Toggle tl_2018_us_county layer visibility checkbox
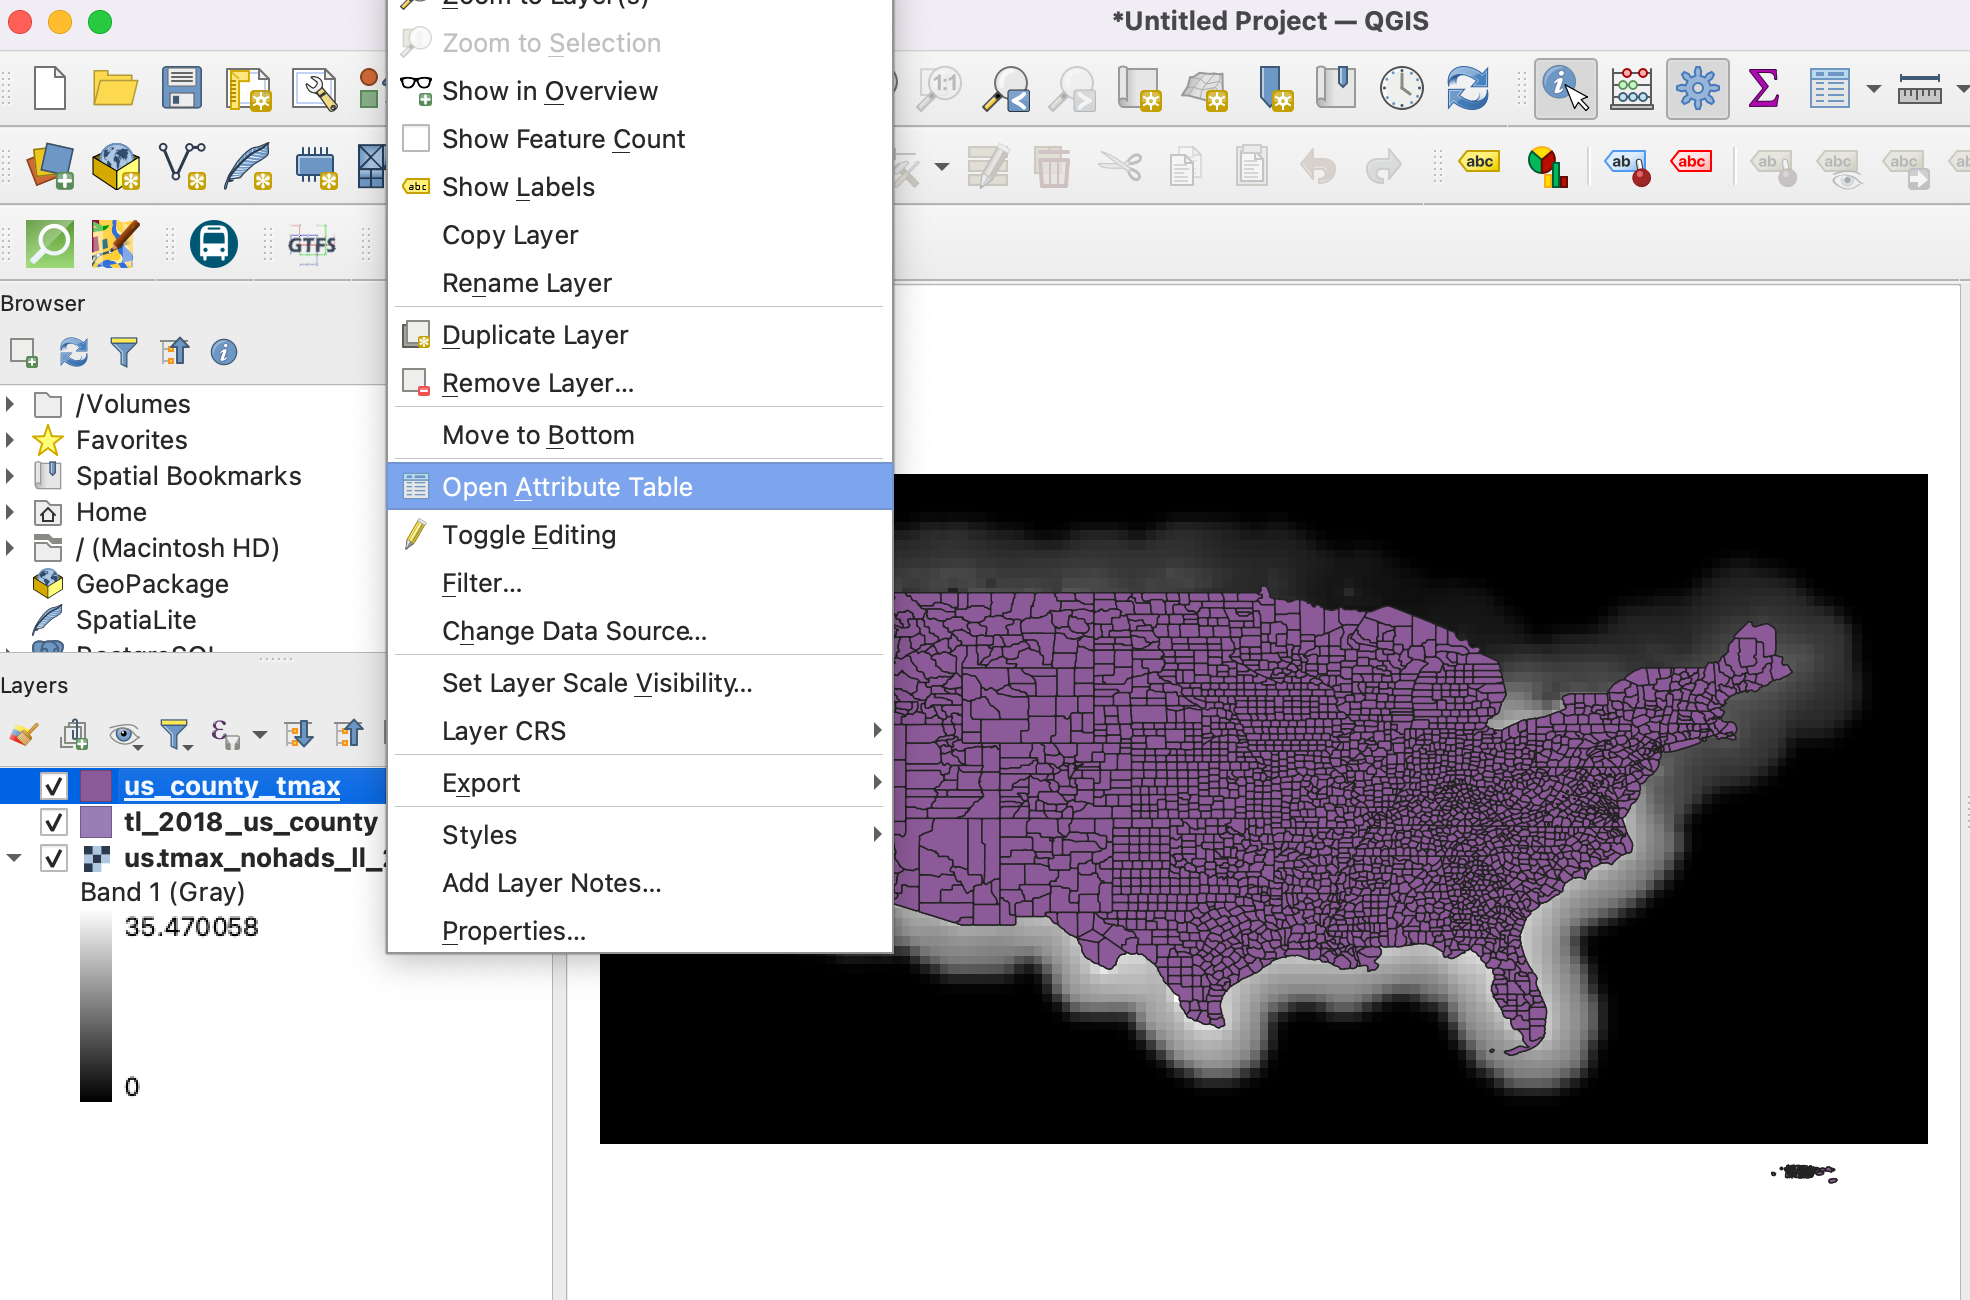The width and height of the screenshot is (1970, 1300). click(54, 822)
